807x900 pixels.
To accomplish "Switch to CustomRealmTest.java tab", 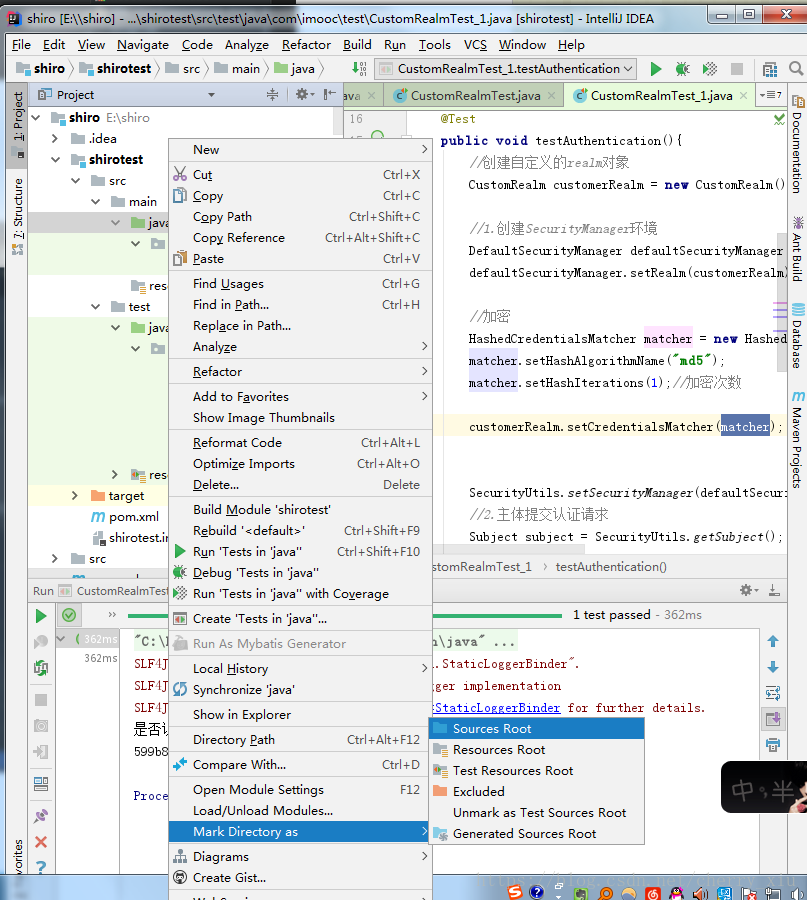I will (475, 96).
